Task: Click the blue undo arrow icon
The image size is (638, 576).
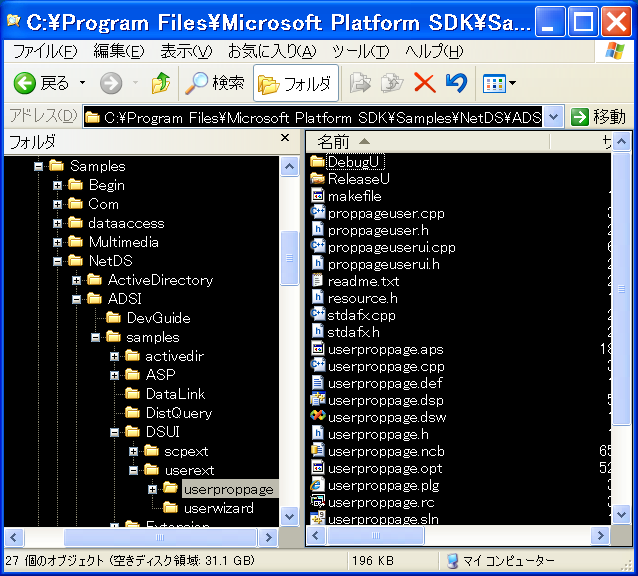Action: 456,83
